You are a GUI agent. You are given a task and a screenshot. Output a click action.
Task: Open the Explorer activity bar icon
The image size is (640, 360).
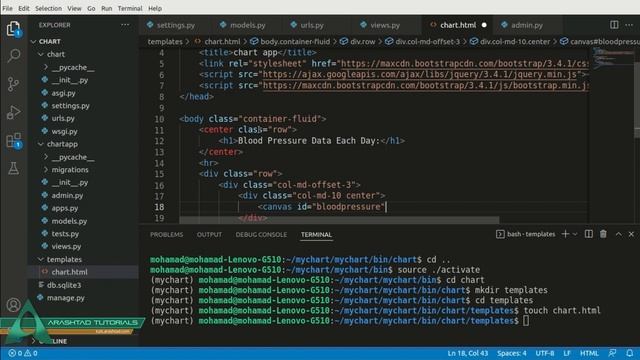(13, 29)
